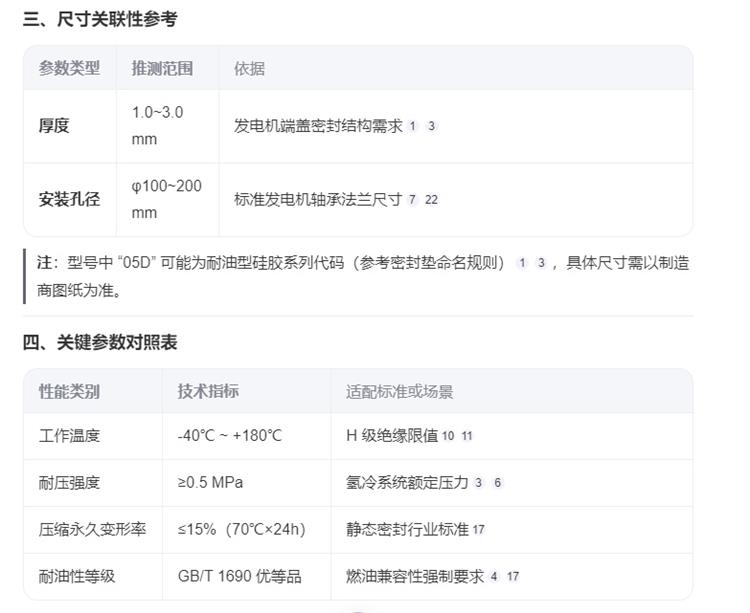
Task: Select the GB/T 1690 优等品 cell
Action: click(240, 576)
